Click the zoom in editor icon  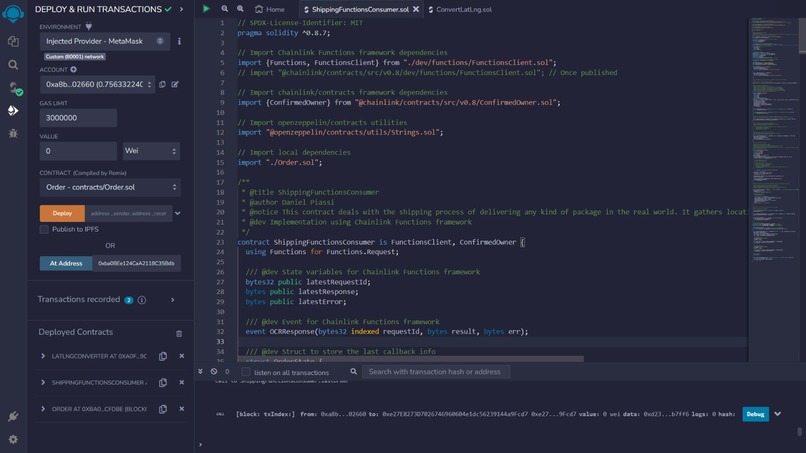pyautogui.click(x=240, y=9)
